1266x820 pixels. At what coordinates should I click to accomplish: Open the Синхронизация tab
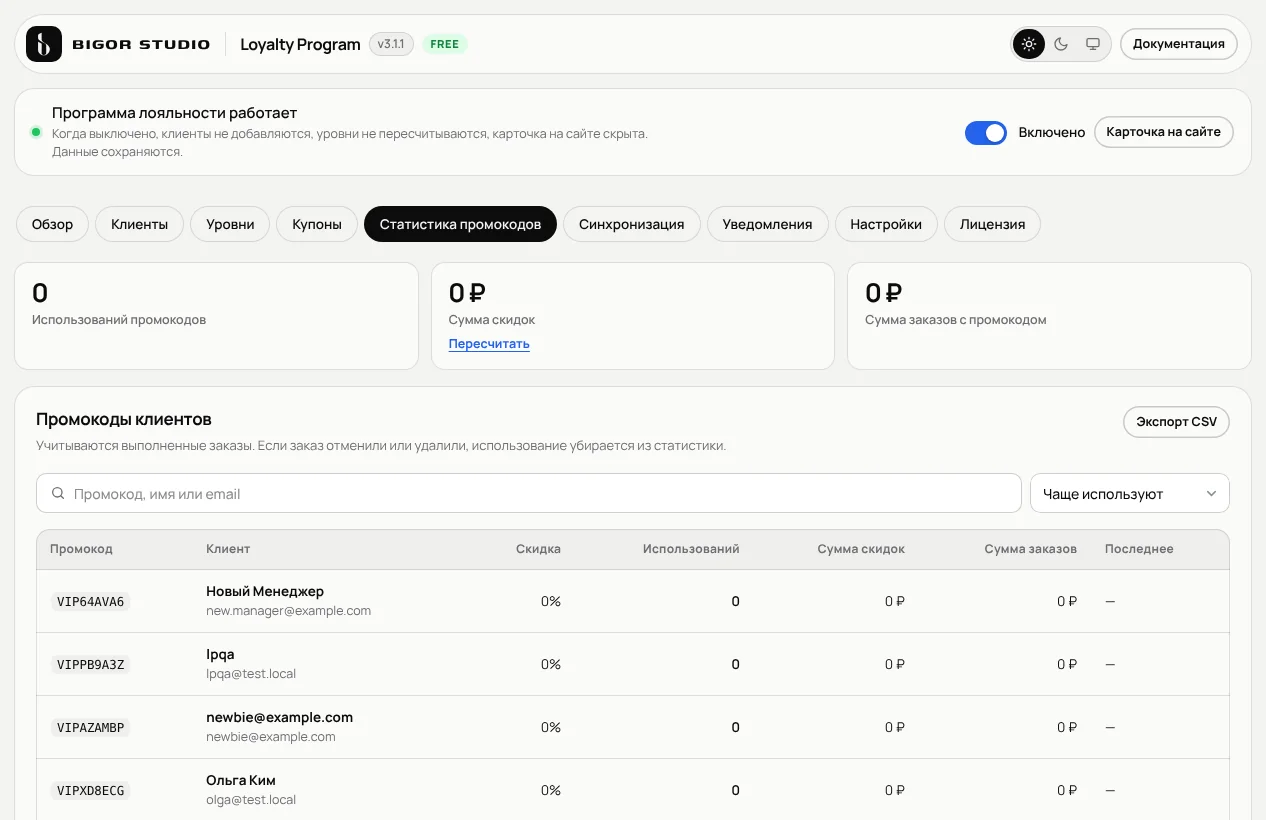coord(631,224)
